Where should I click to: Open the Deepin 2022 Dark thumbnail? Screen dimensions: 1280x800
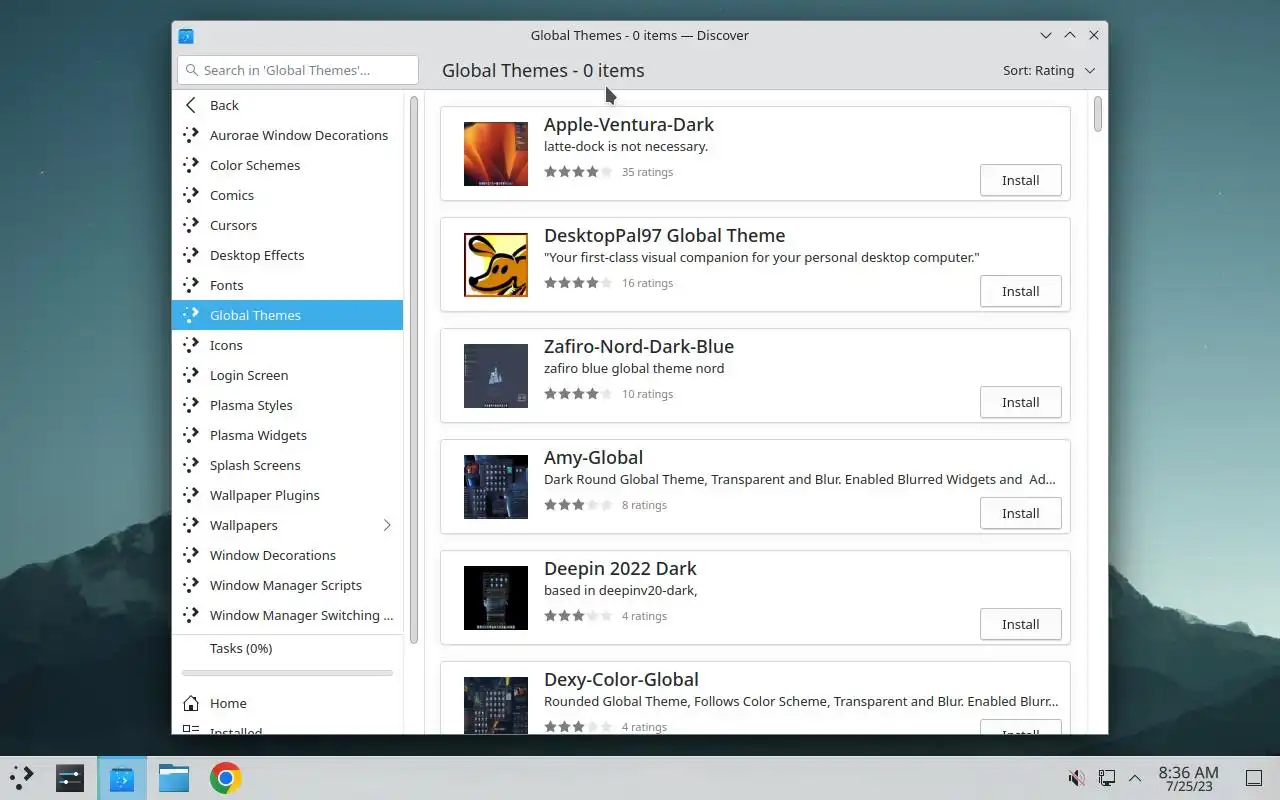click(496, 598)
